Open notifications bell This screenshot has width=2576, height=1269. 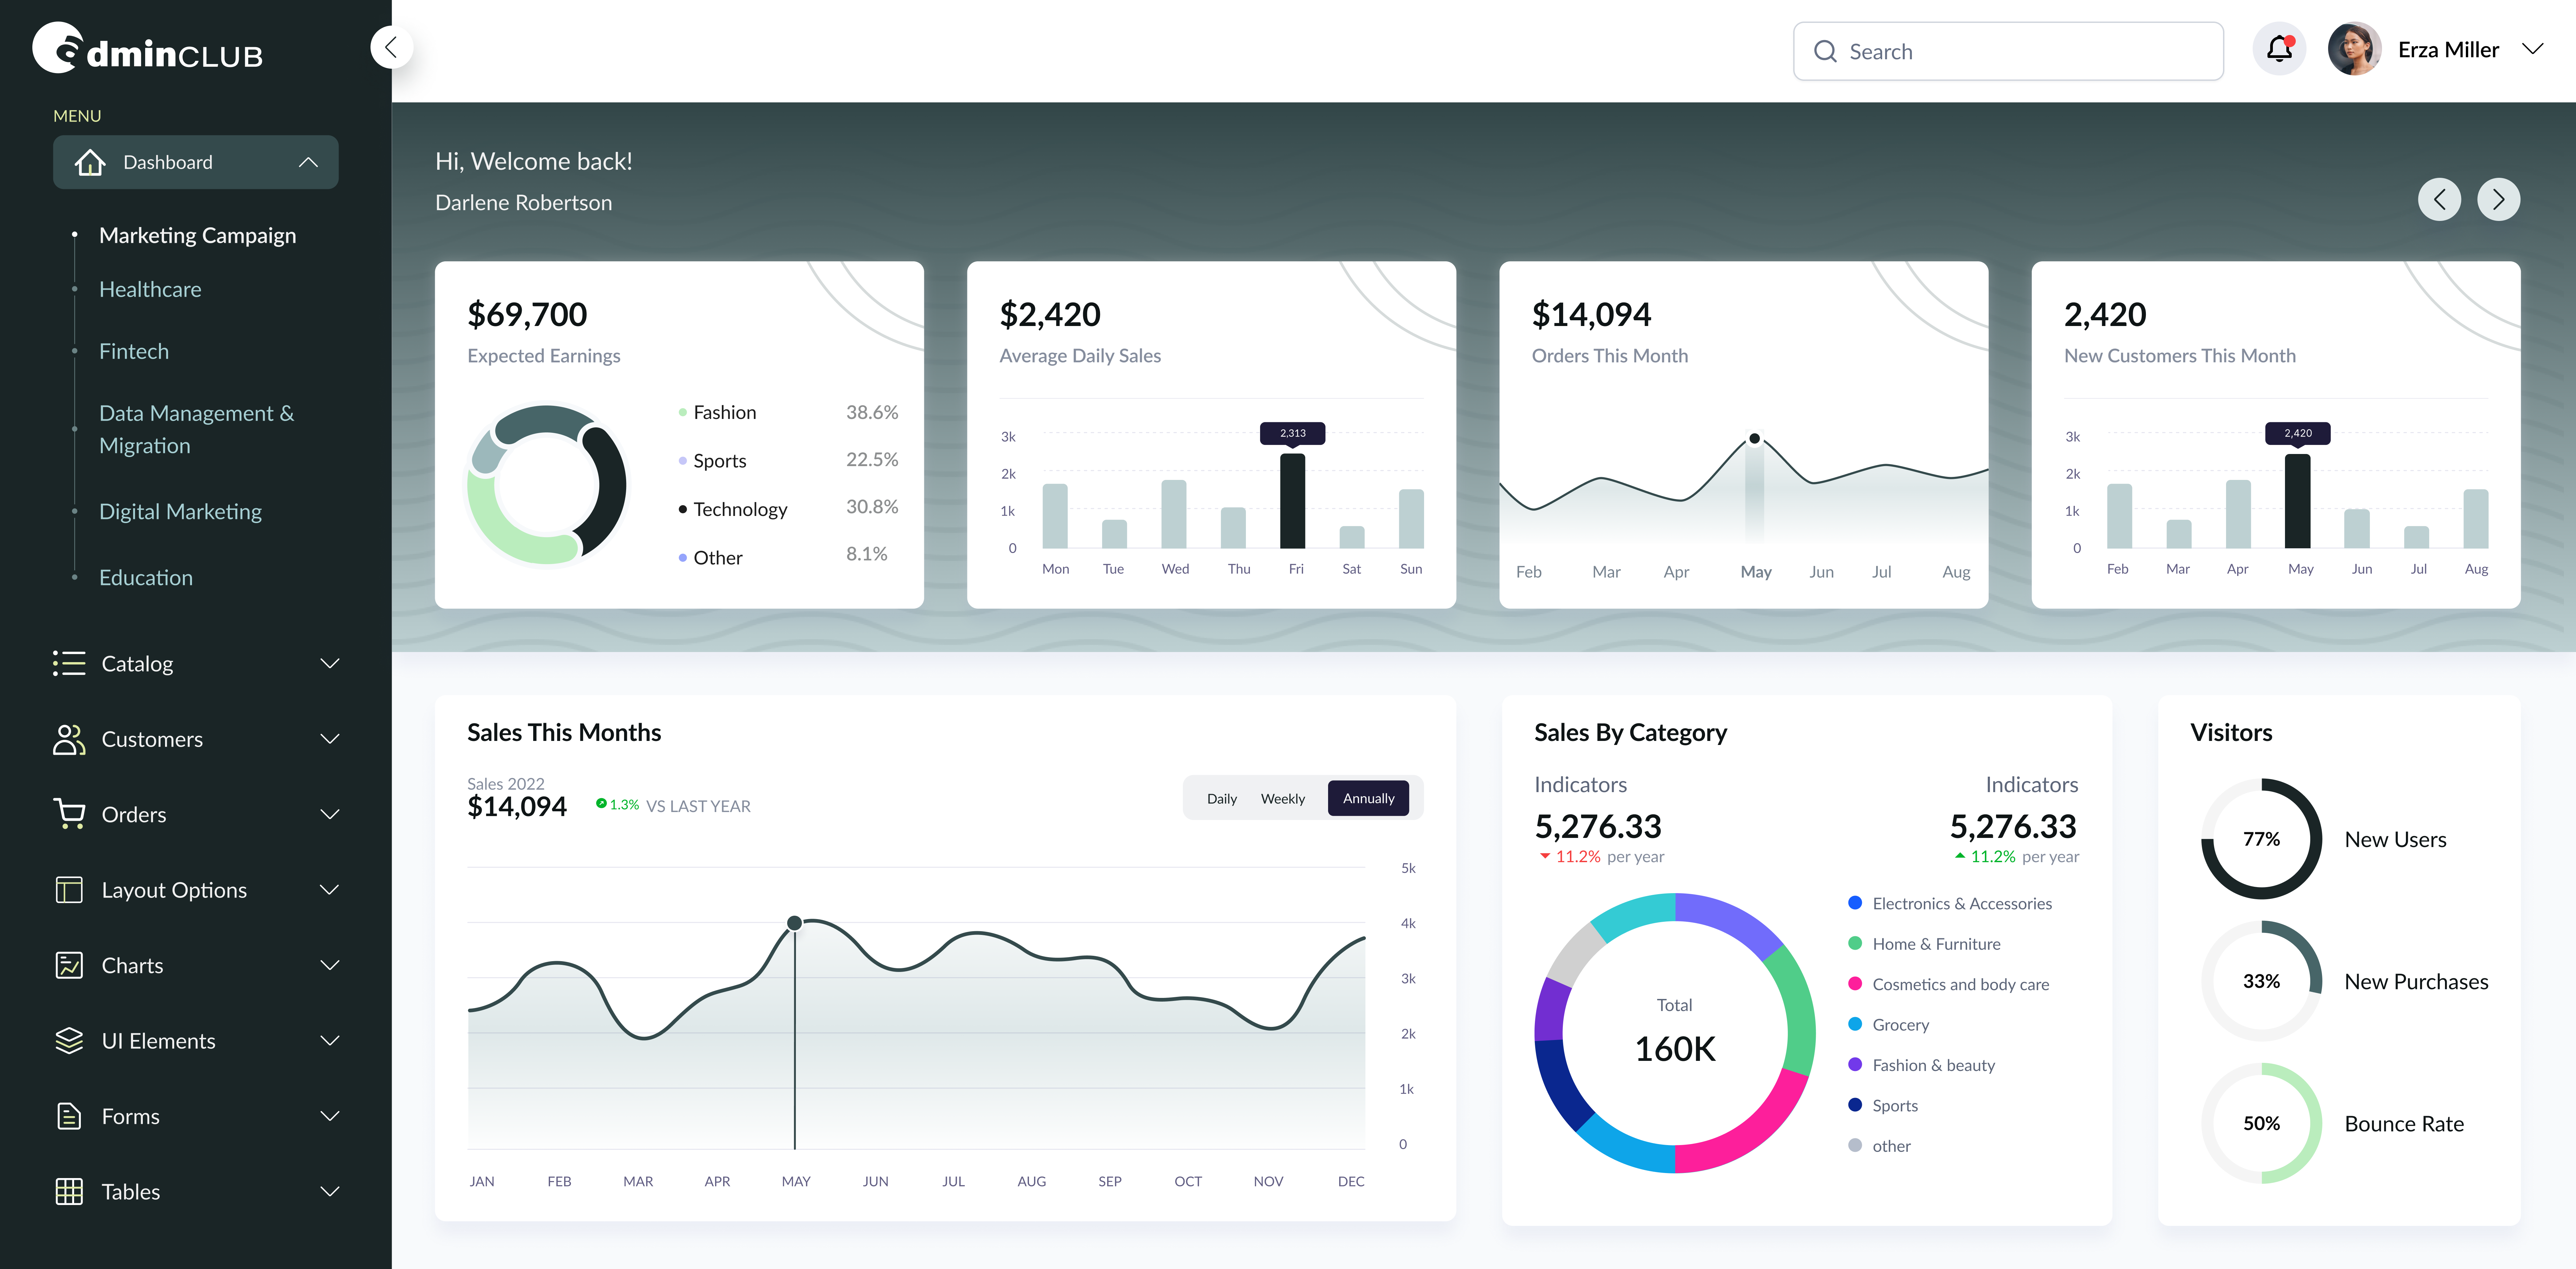tap(2279, 49)
